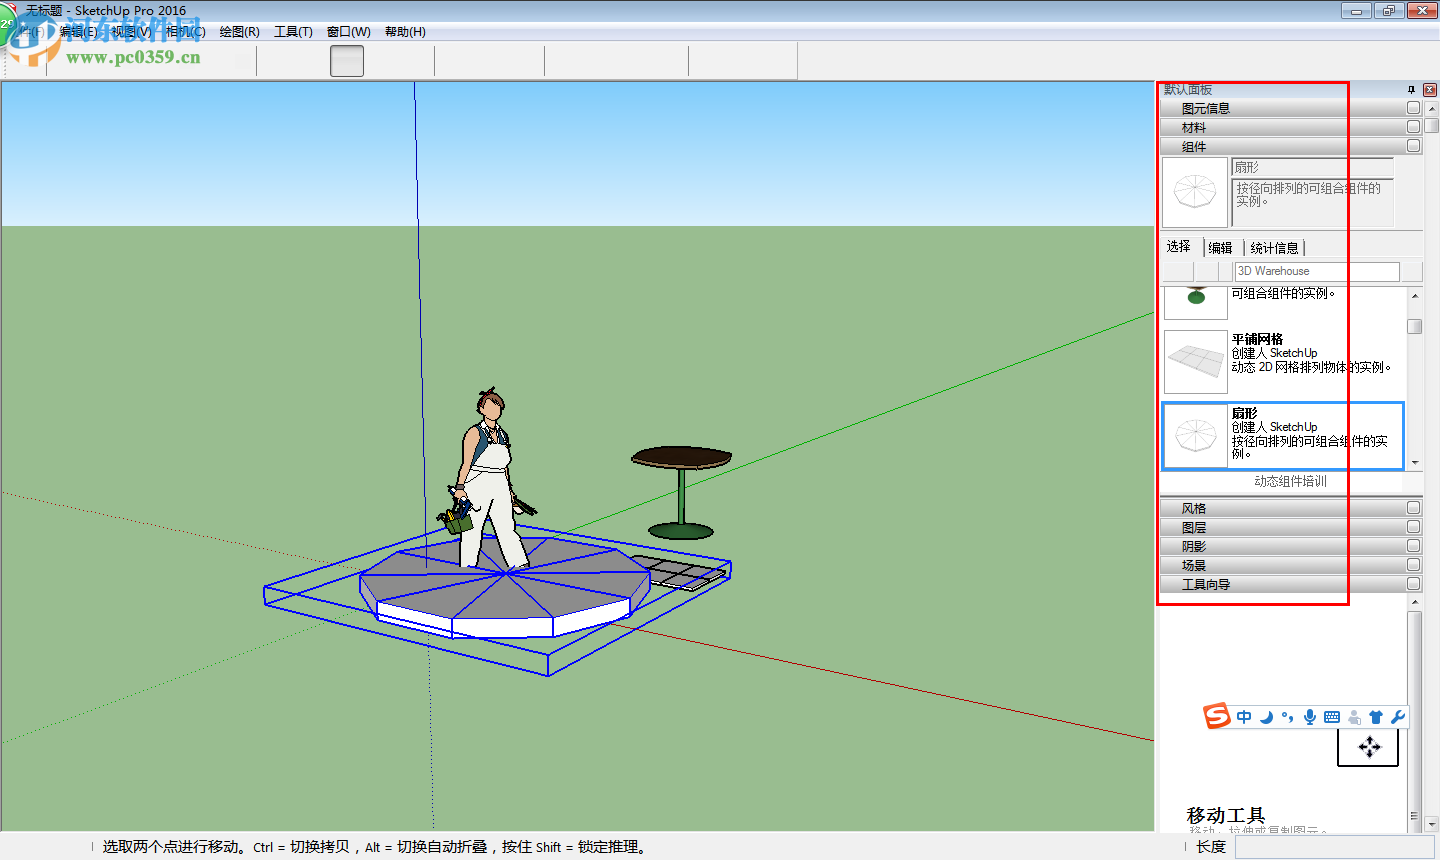The height and width of the screenshot is (860, 1440).
Task: Click the Sogou S logo icon
Action: [x=1218, y=717]
